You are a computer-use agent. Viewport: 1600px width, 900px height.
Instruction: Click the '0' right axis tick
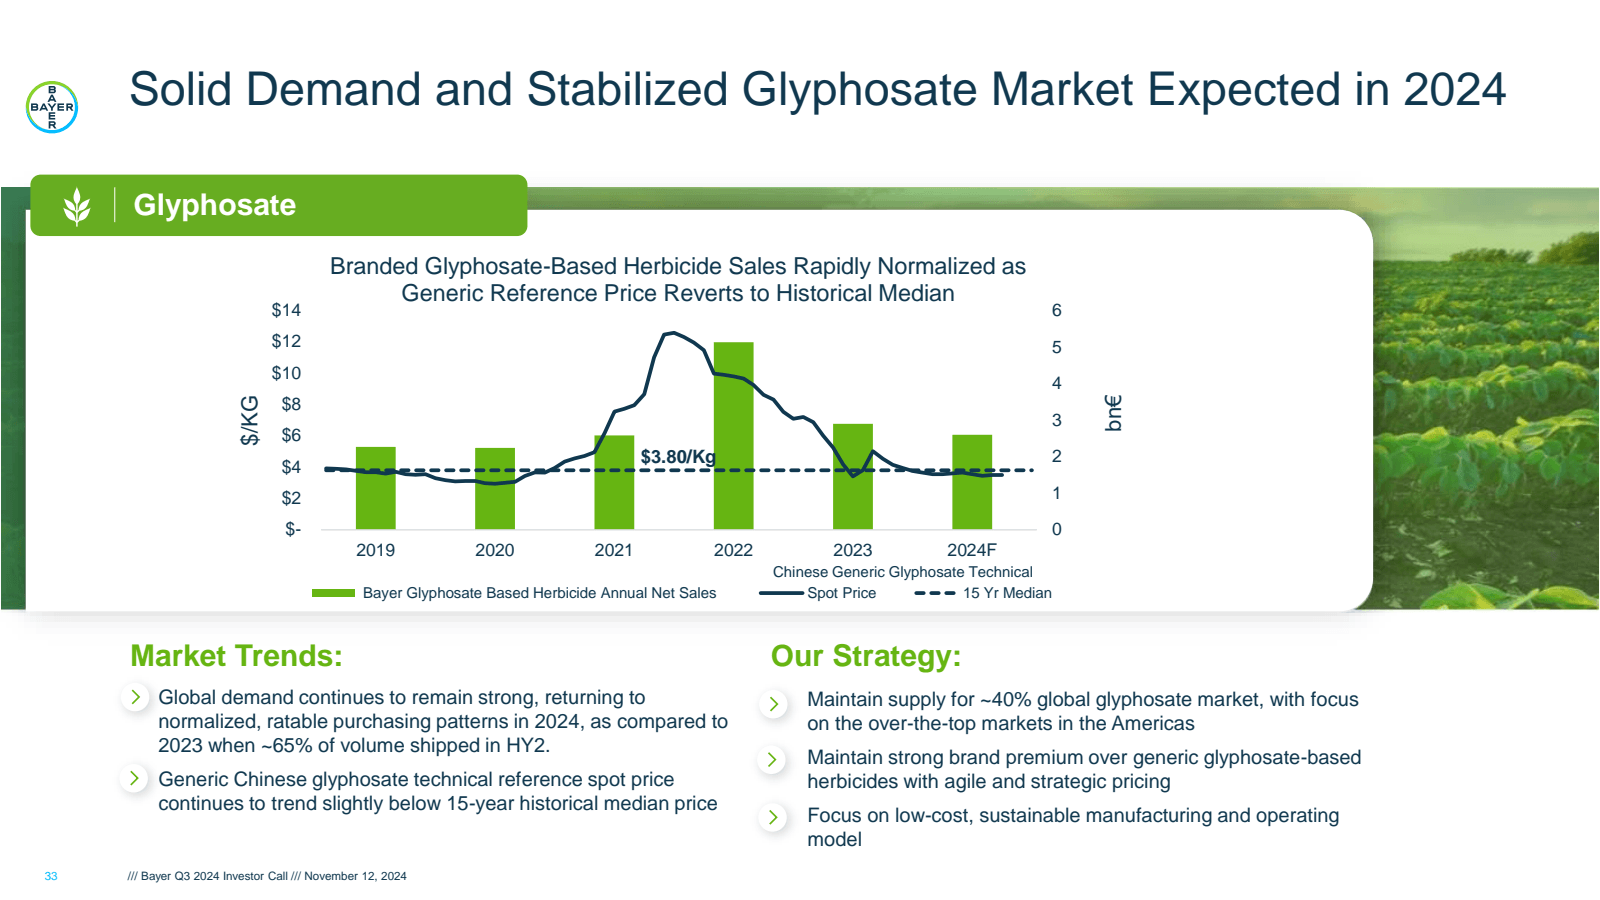pos(1056,529)
